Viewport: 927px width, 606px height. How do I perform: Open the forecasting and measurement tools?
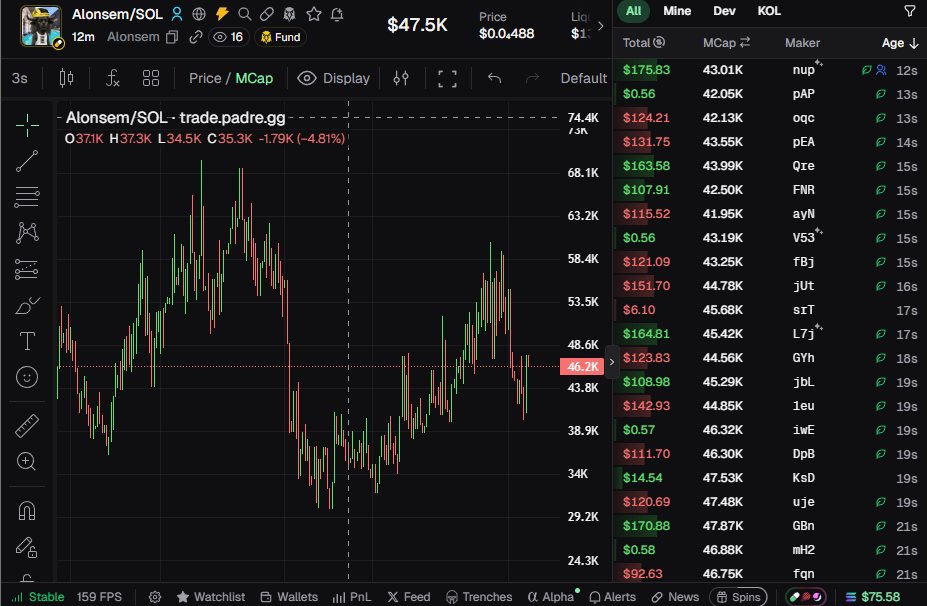coord(27,269)
